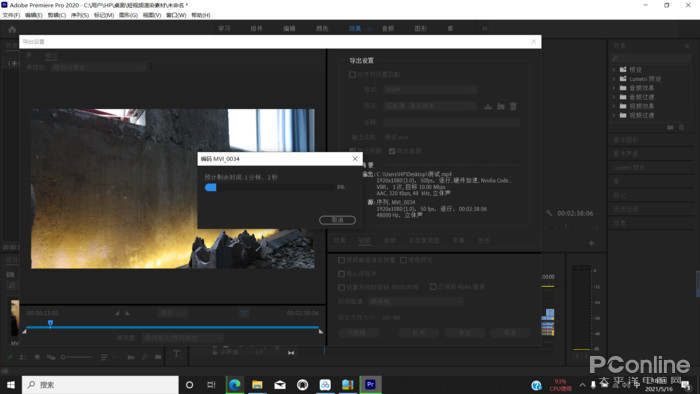The image size is (700, 394).
Task: Click the Comments input field in export settings
Action: point(452,122)
